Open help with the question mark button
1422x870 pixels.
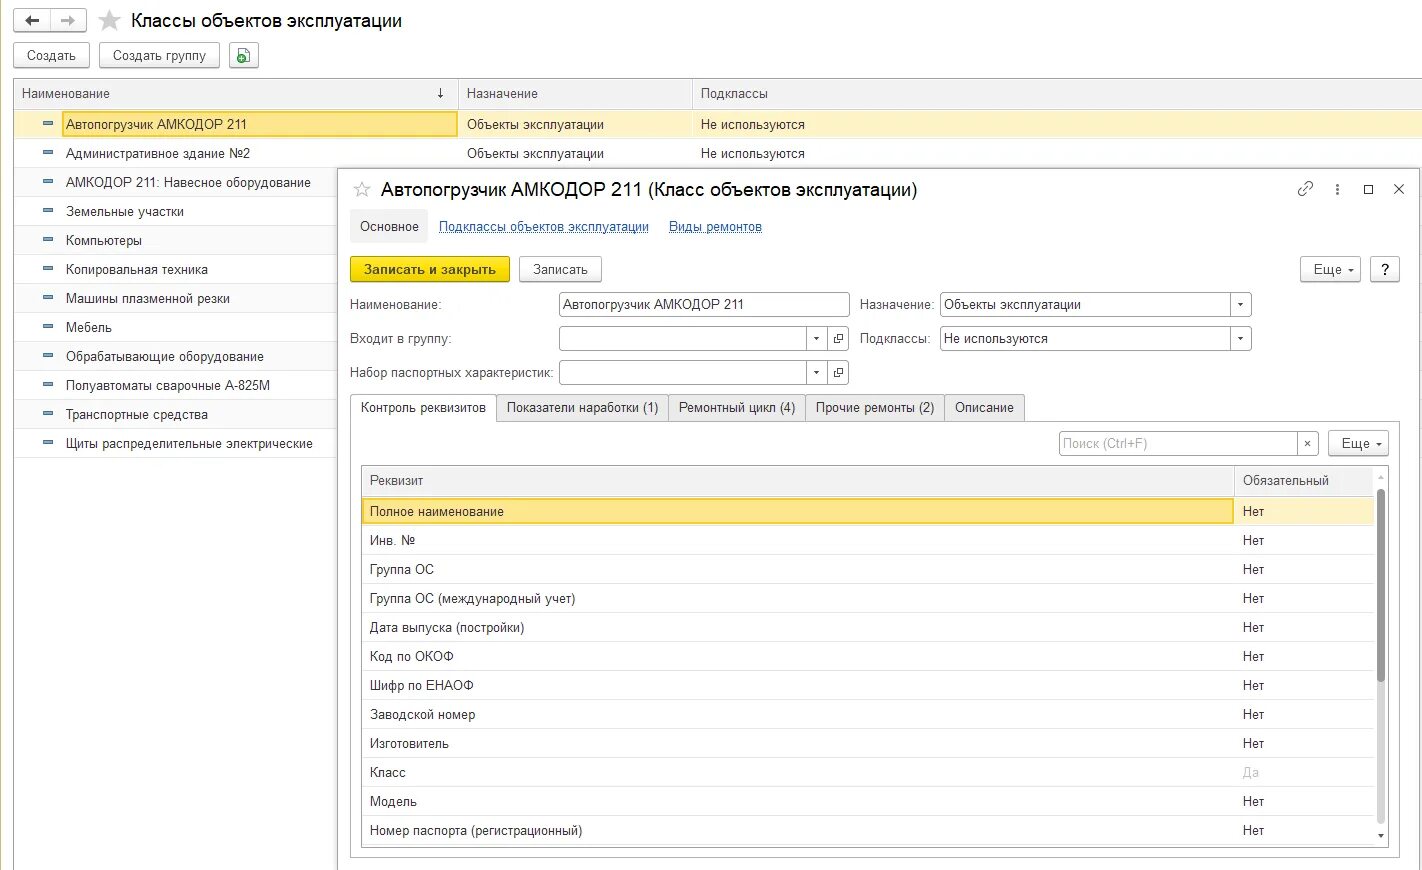click(1385, 270)
